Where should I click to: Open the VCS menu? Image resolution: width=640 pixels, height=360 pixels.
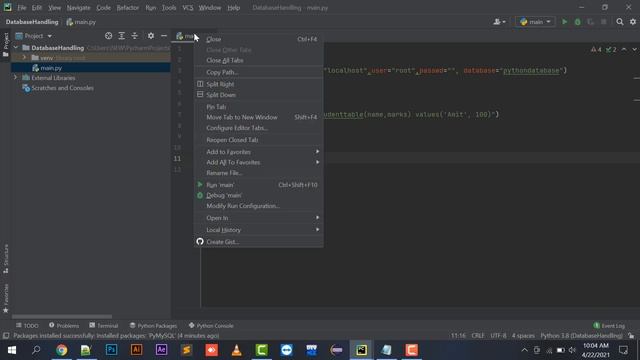tap(187, 8)
